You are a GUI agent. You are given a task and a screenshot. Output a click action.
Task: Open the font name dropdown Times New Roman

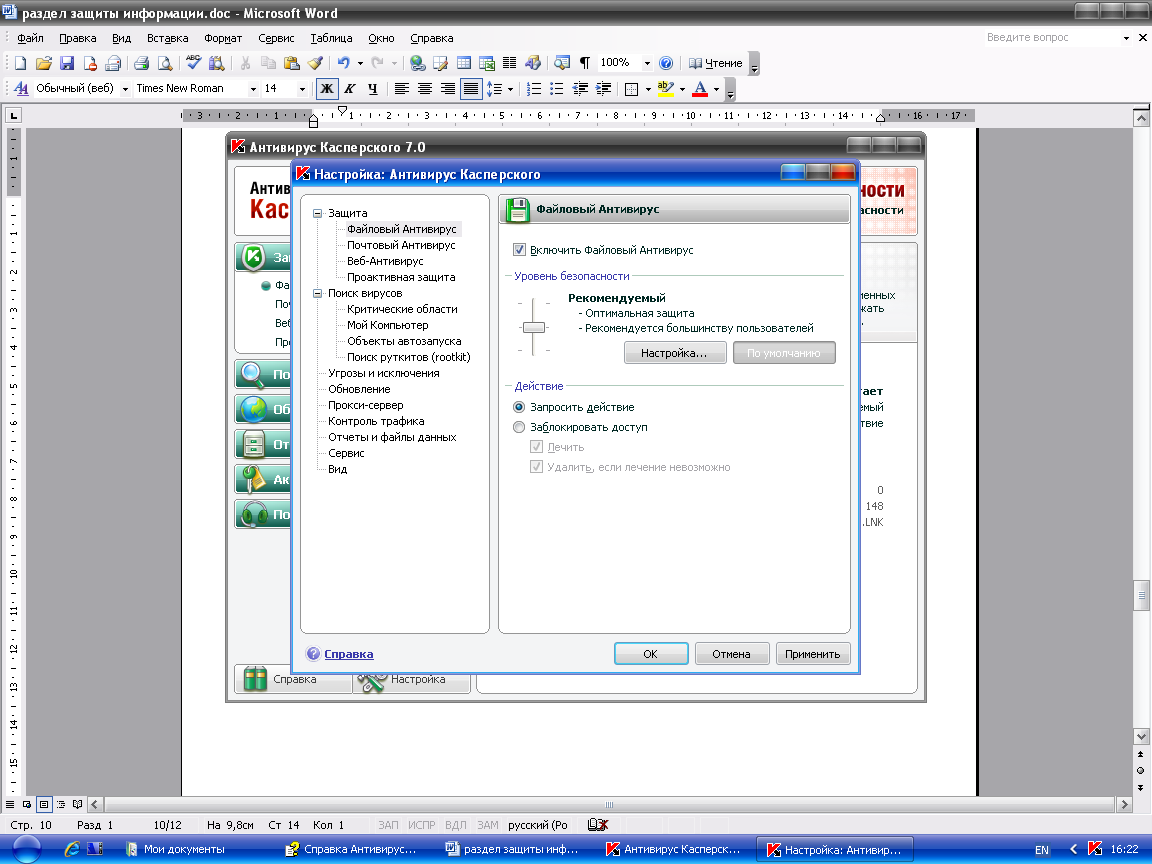[x=253, y=89]
